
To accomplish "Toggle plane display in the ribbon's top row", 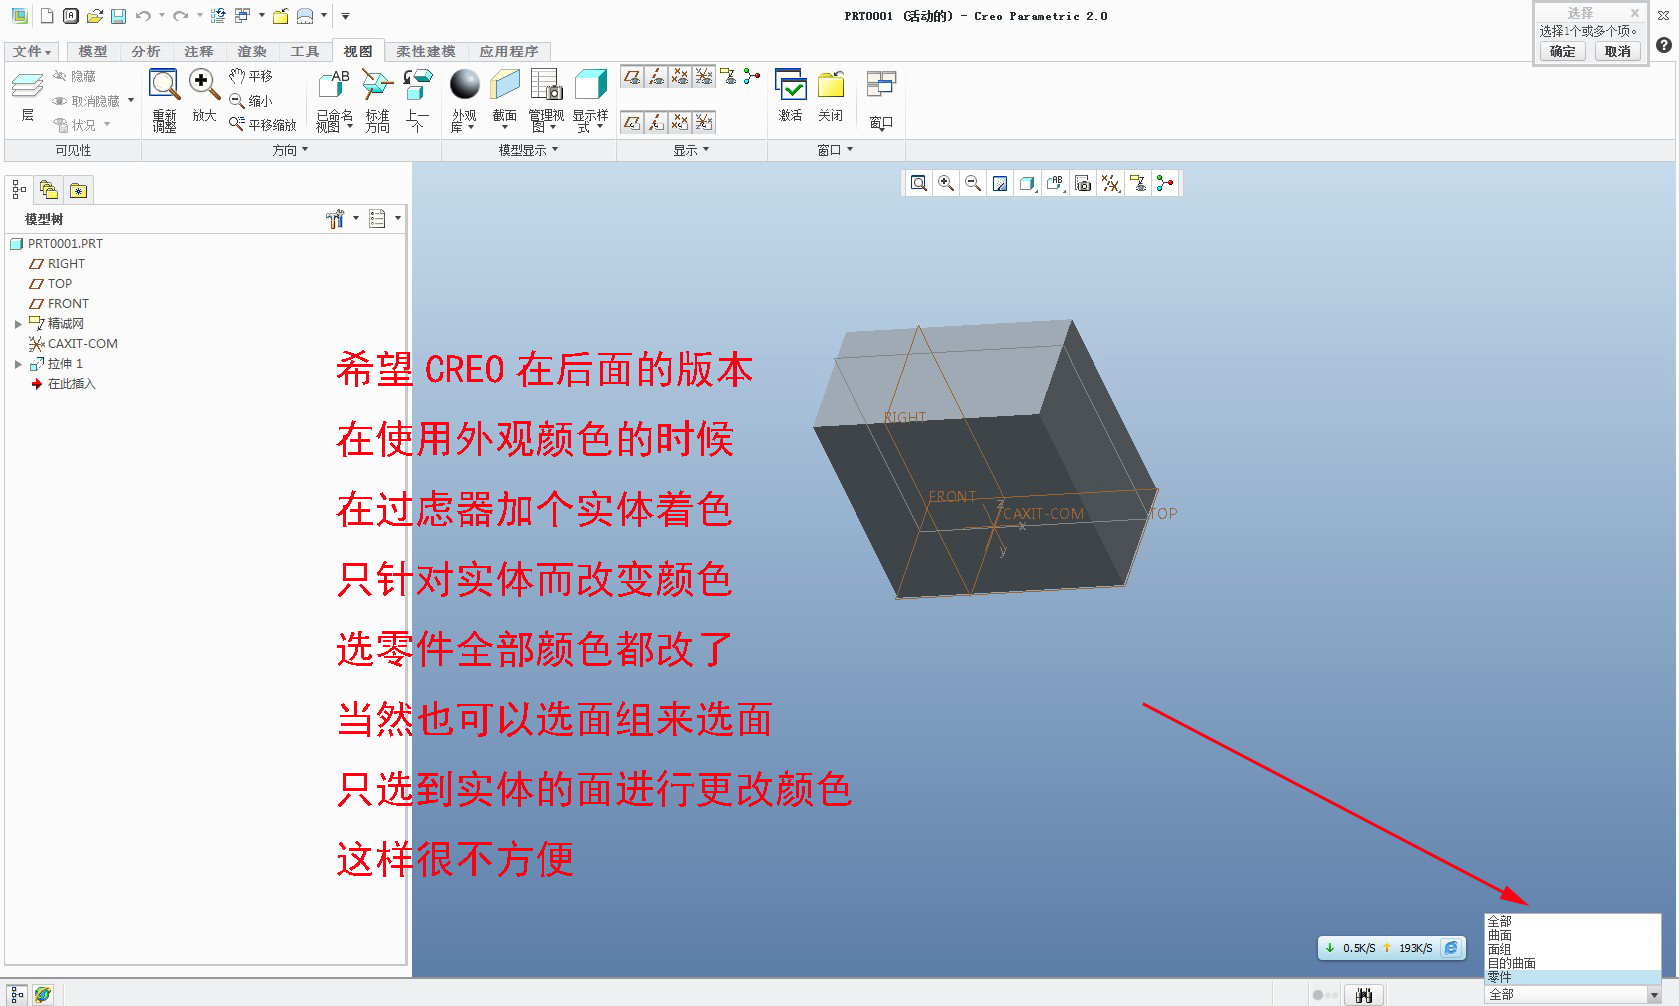I will click(632, 77).
